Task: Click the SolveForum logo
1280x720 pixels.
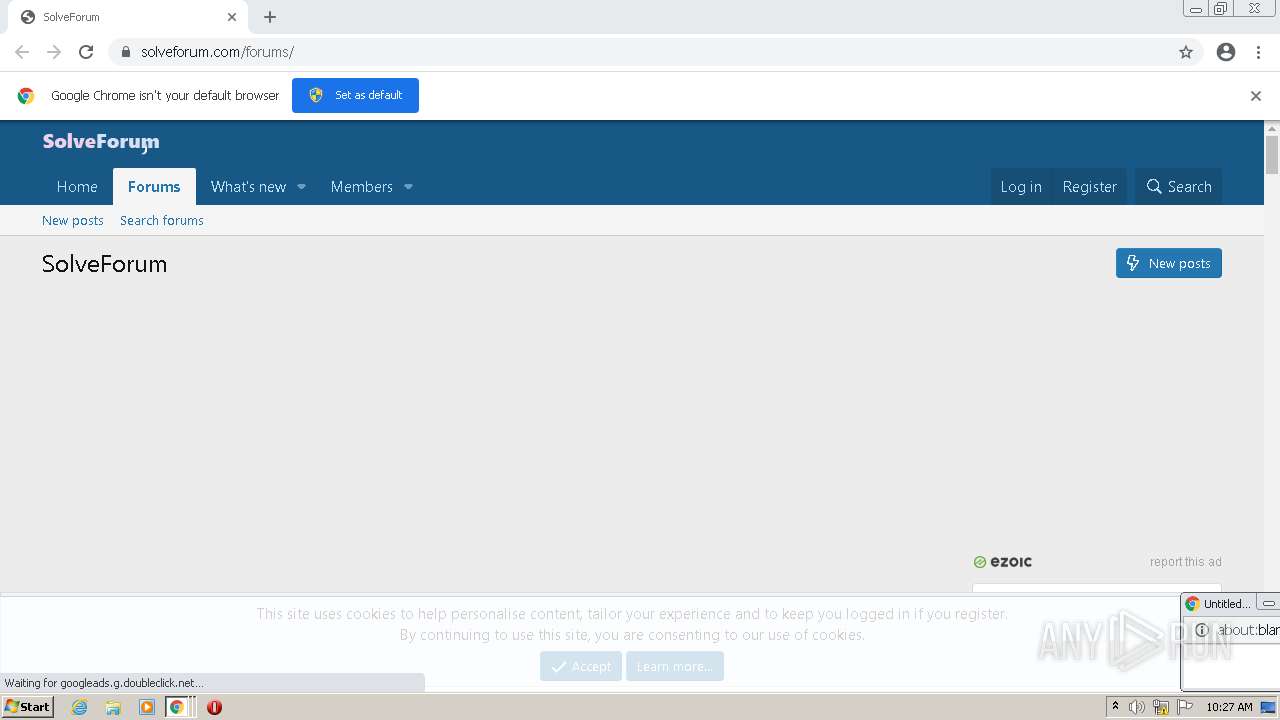Action: [101, 142]
